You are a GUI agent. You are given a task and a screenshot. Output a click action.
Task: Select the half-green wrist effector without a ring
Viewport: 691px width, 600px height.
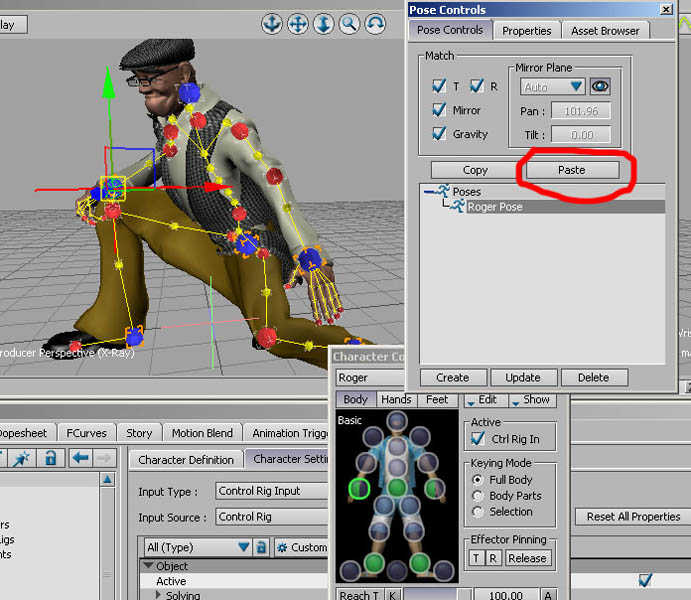click(x=435, y=489)
